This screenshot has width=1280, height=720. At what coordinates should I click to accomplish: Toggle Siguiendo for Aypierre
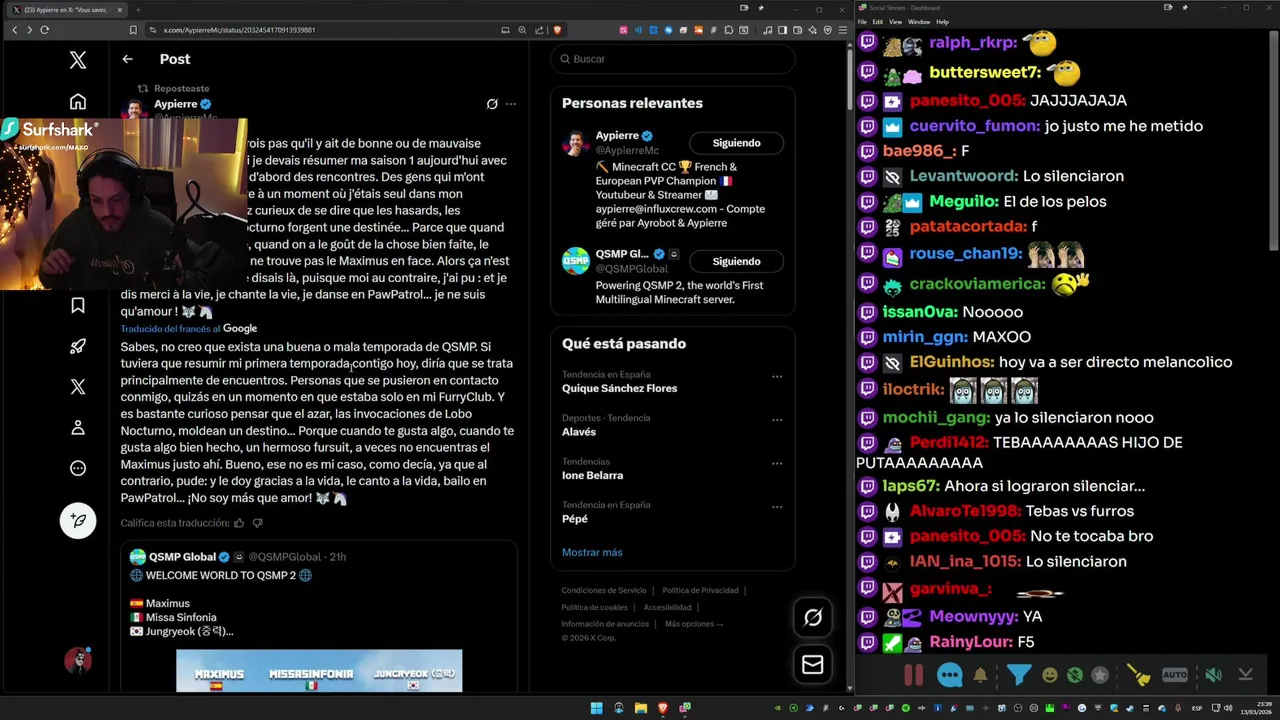(x=736, y=143)
